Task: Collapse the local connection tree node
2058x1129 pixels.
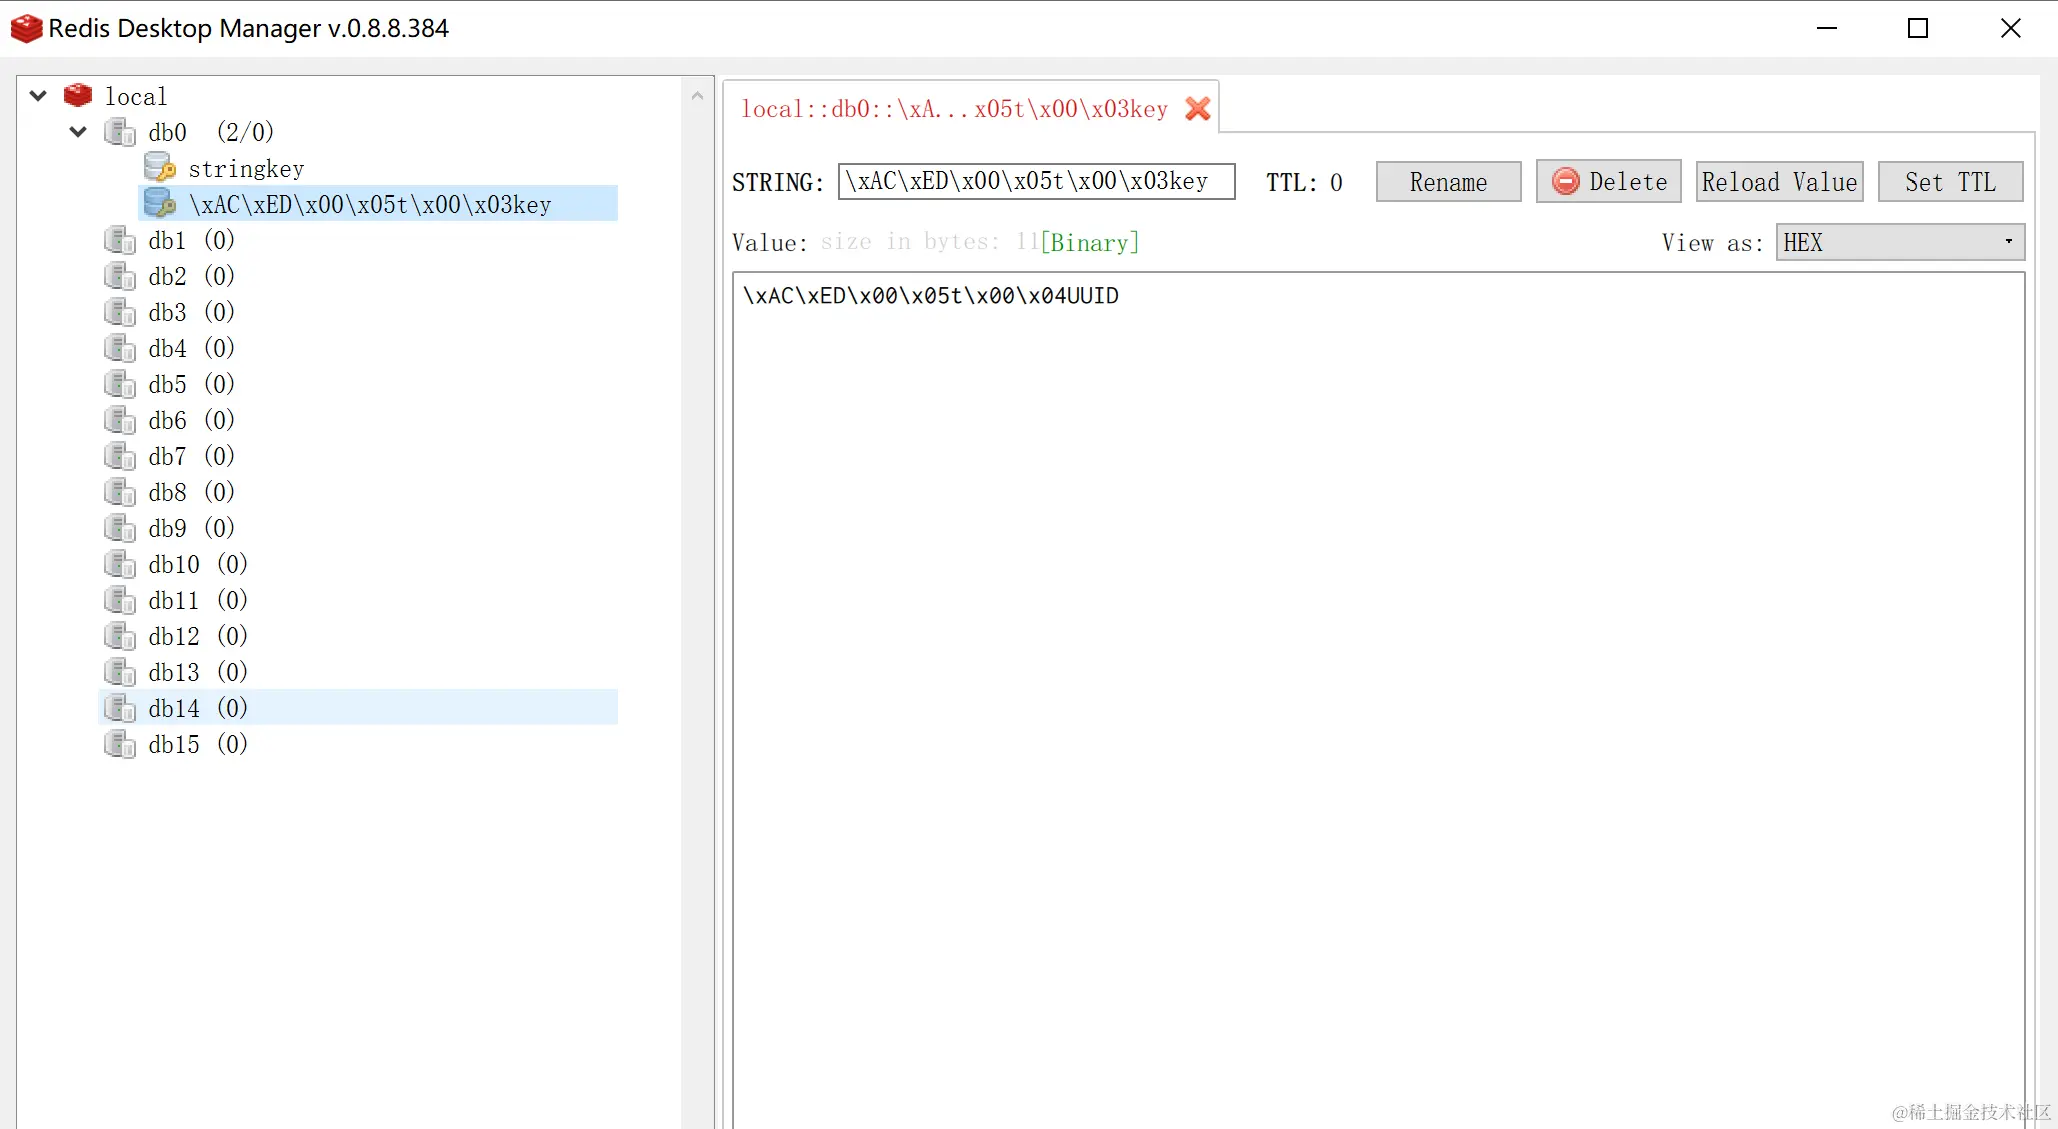Action: [38, 96]
